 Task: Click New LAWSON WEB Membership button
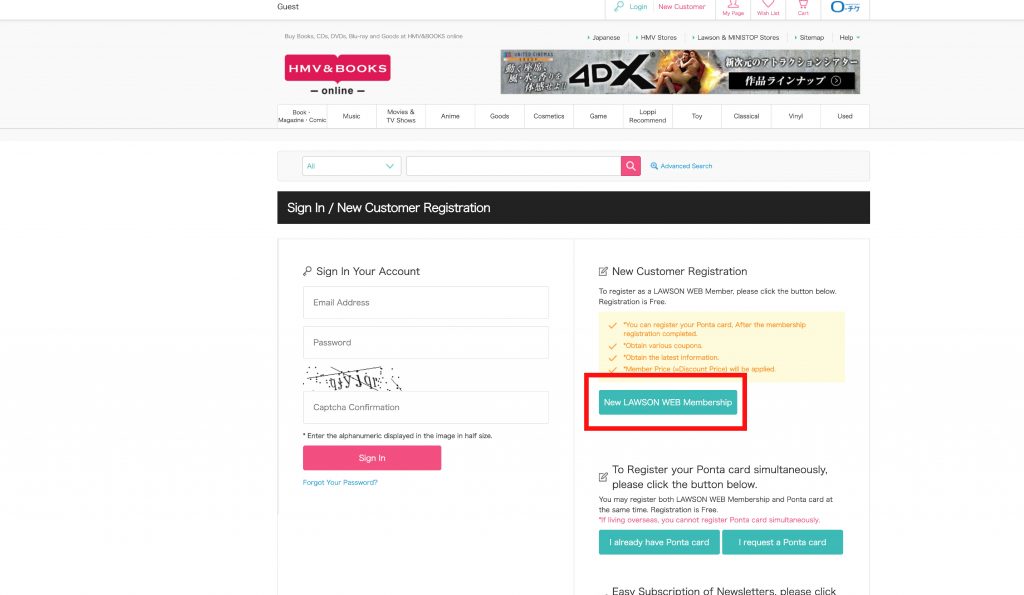coord(668,402)
